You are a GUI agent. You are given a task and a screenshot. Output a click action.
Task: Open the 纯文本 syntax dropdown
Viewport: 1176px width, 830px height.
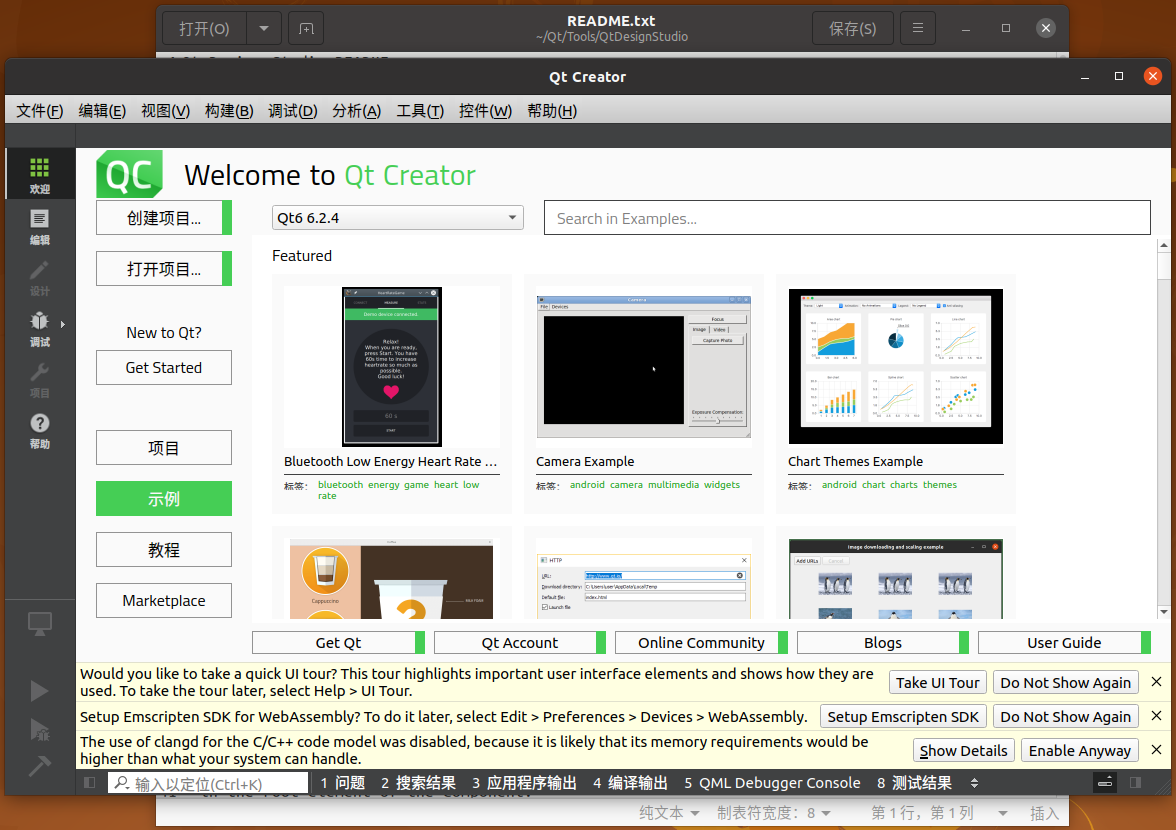pos(670,813)
